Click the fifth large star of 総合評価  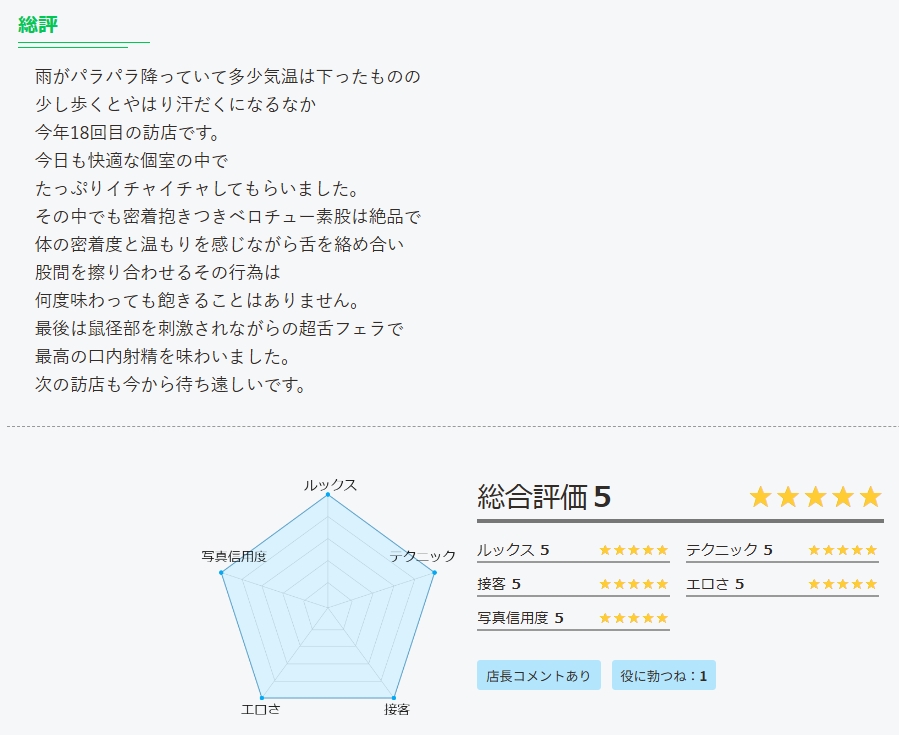click(870, 496)
